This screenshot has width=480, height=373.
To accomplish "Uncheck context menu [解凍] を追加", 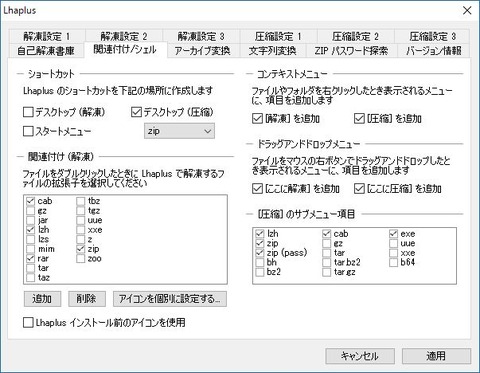I will point(257,119).
